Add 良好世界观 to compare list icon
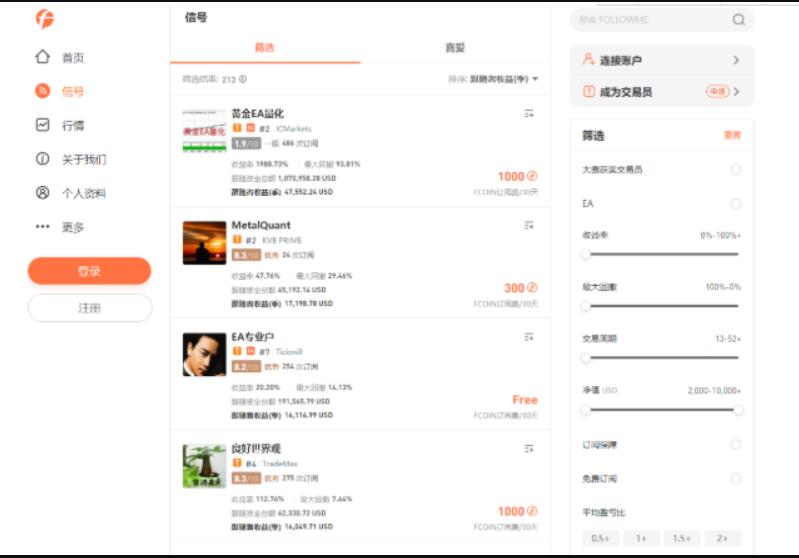This screenshot has height=558, width=799. (529, 448)
